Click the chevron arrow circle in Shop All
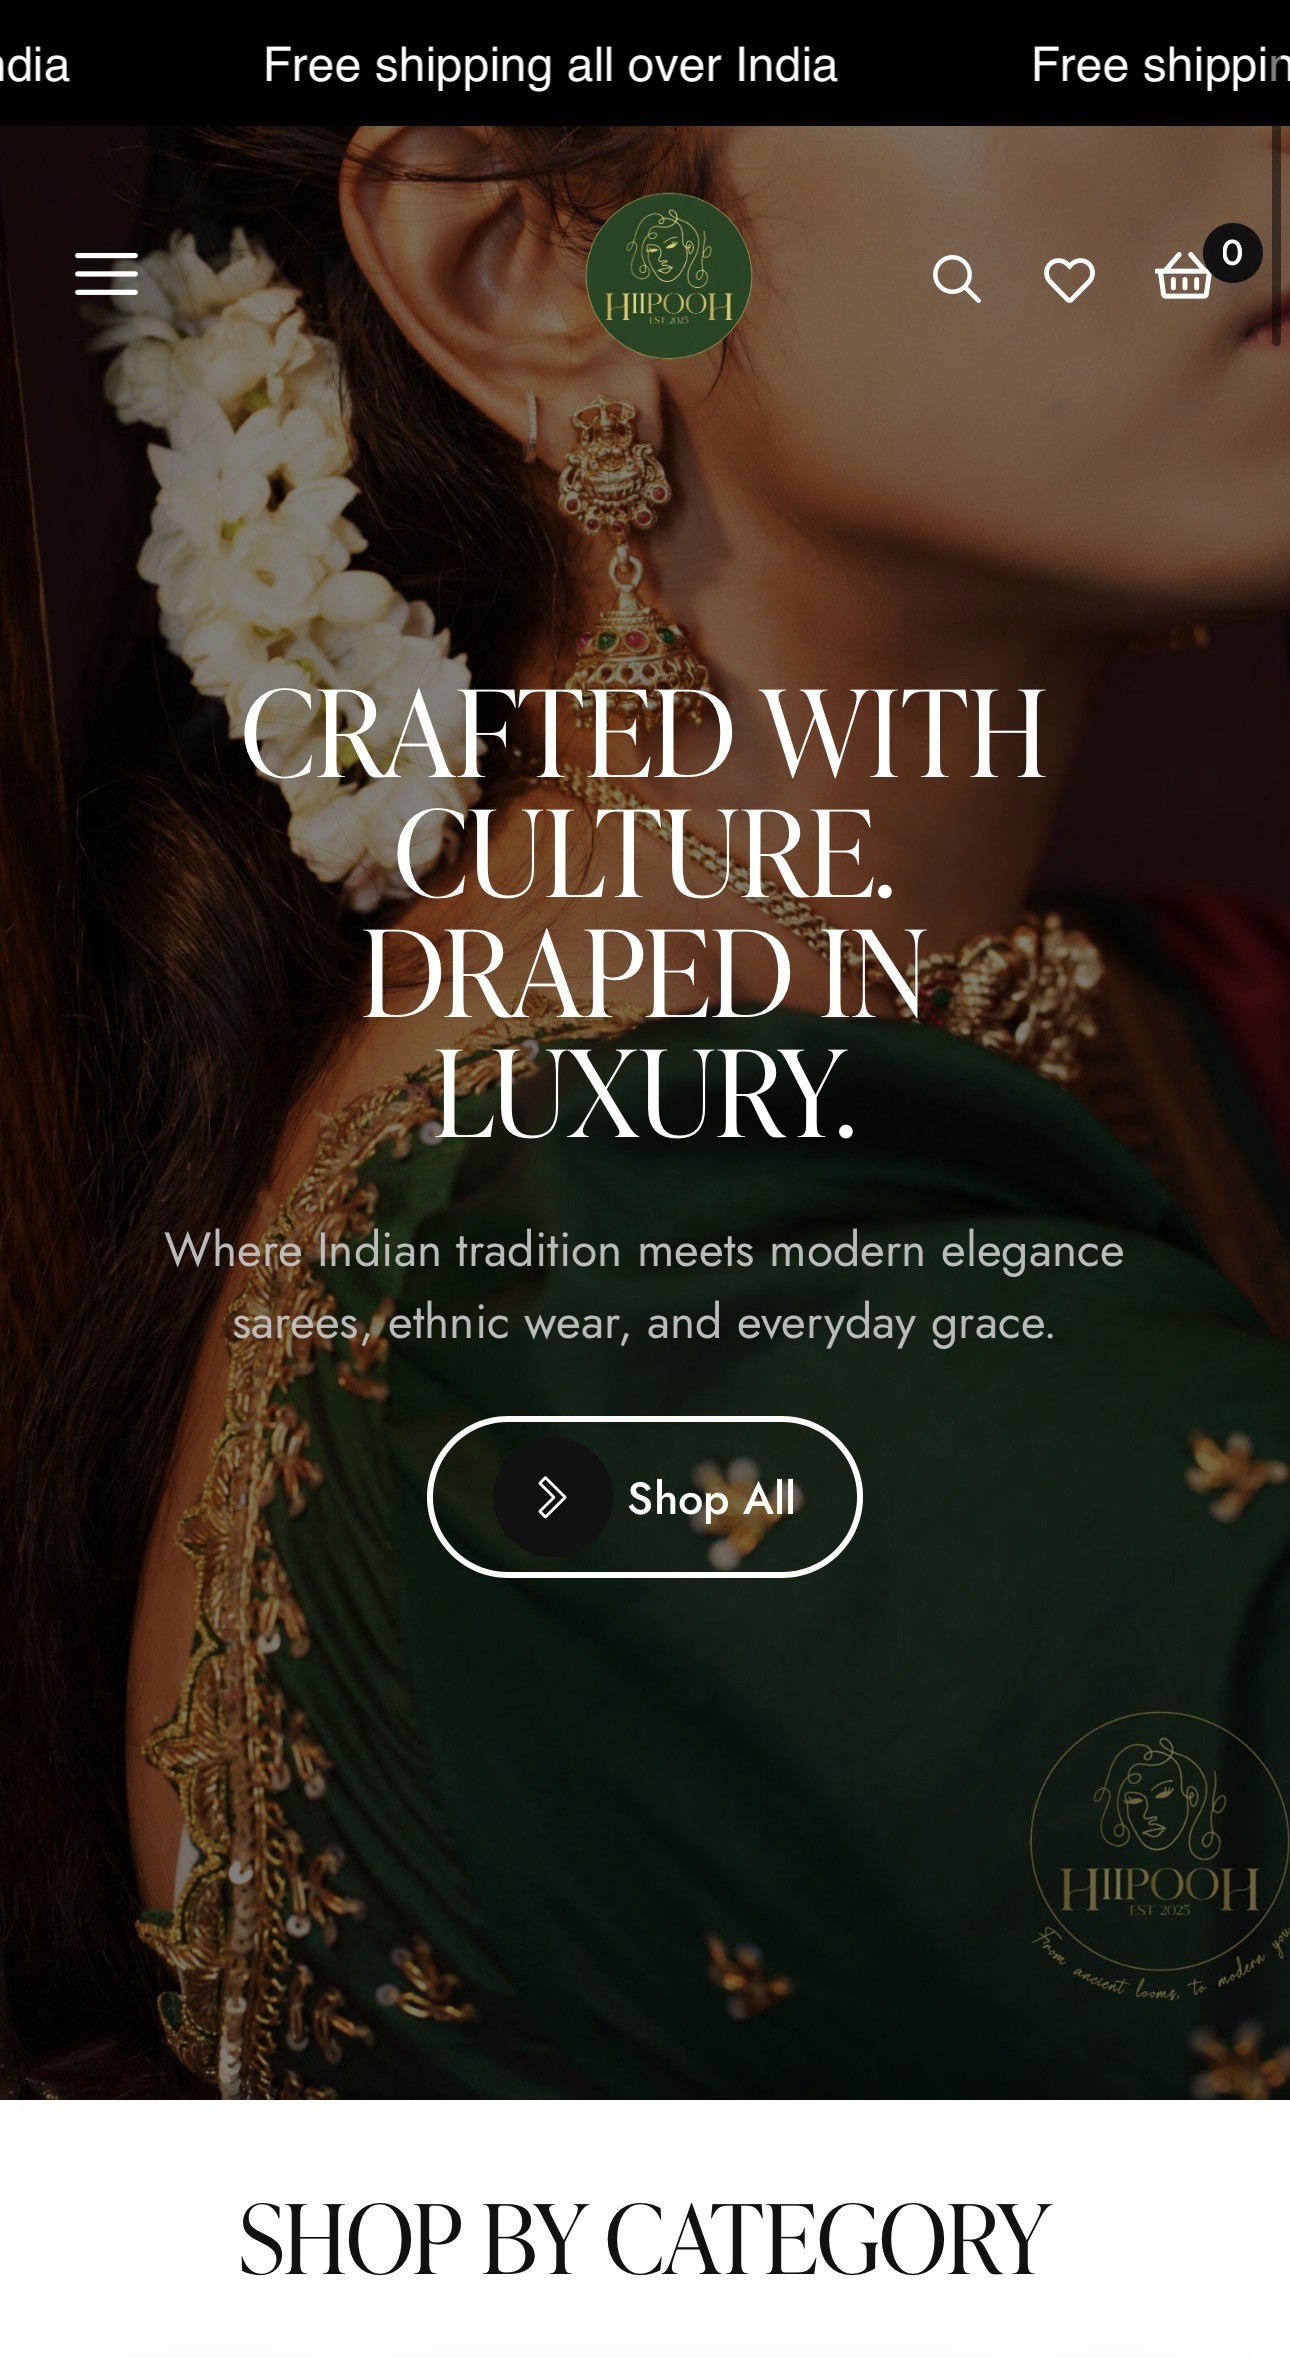Image resolution: width=1290 pixels, height=2358 pixels. coord(552,1497)
